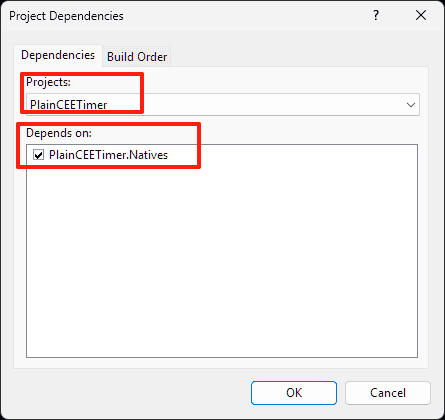This screenshot has height=420, width=445.
Task: Open the help question mark button
Action: click(x=376, y=15)
